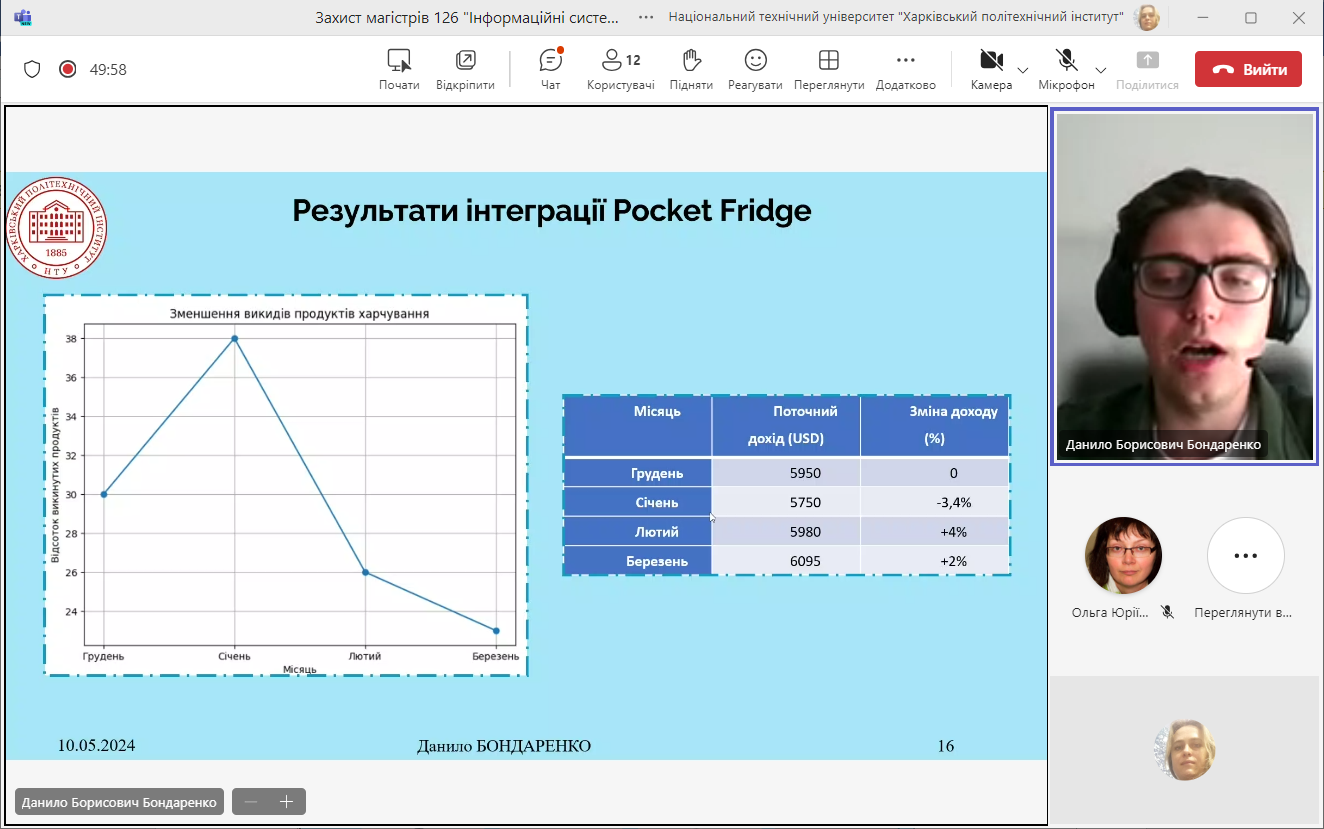Click the red recording indicator
This screenshot has width=1324, height=829.
(x=67, y=69)
